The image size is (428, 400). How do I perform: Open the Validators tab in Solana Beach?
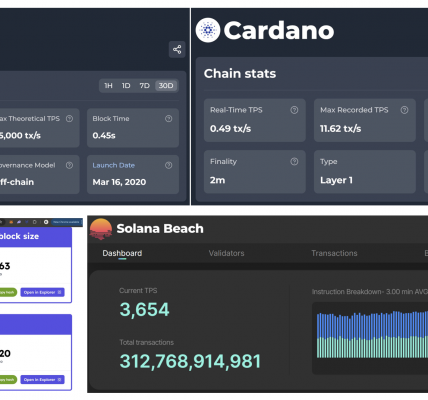(226, 253)
